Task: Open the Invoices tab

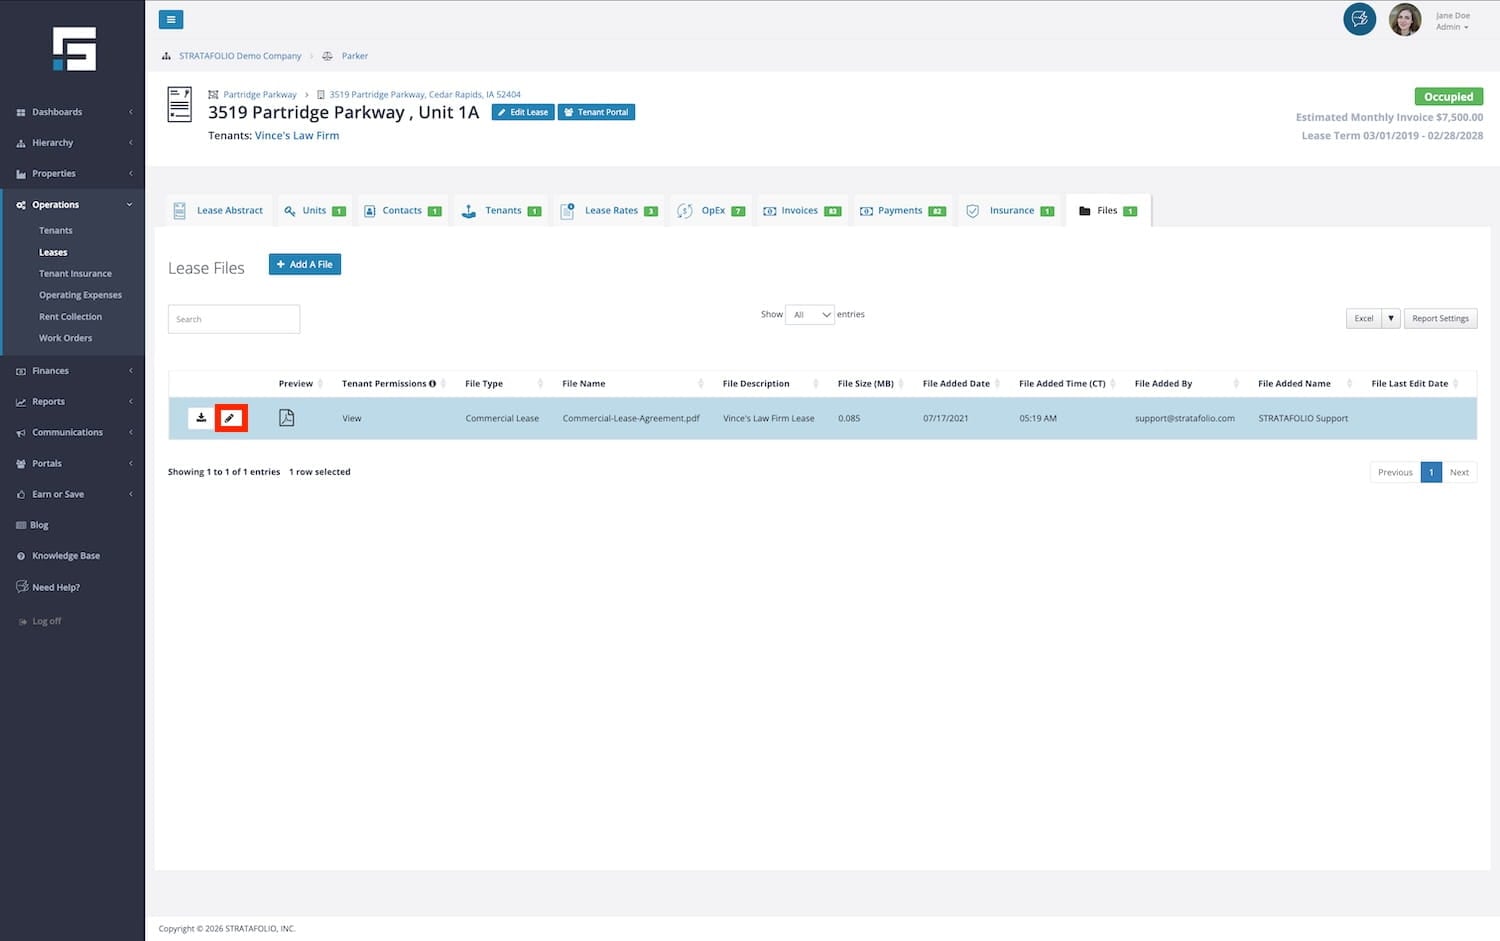Action: (x=801, y=211)
